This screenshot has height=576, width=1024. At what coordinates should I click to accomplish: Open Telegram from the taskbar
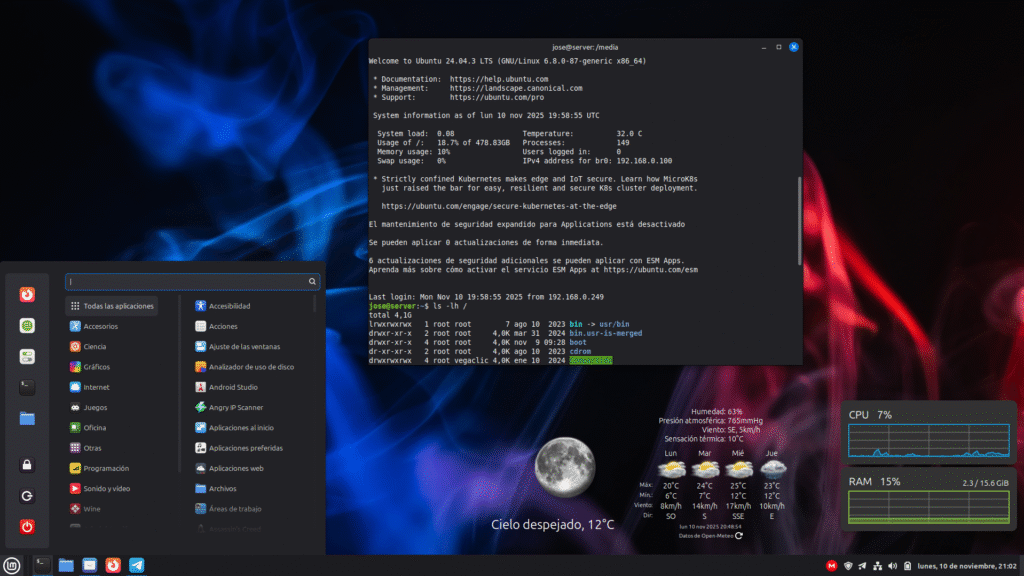(137, 565)
